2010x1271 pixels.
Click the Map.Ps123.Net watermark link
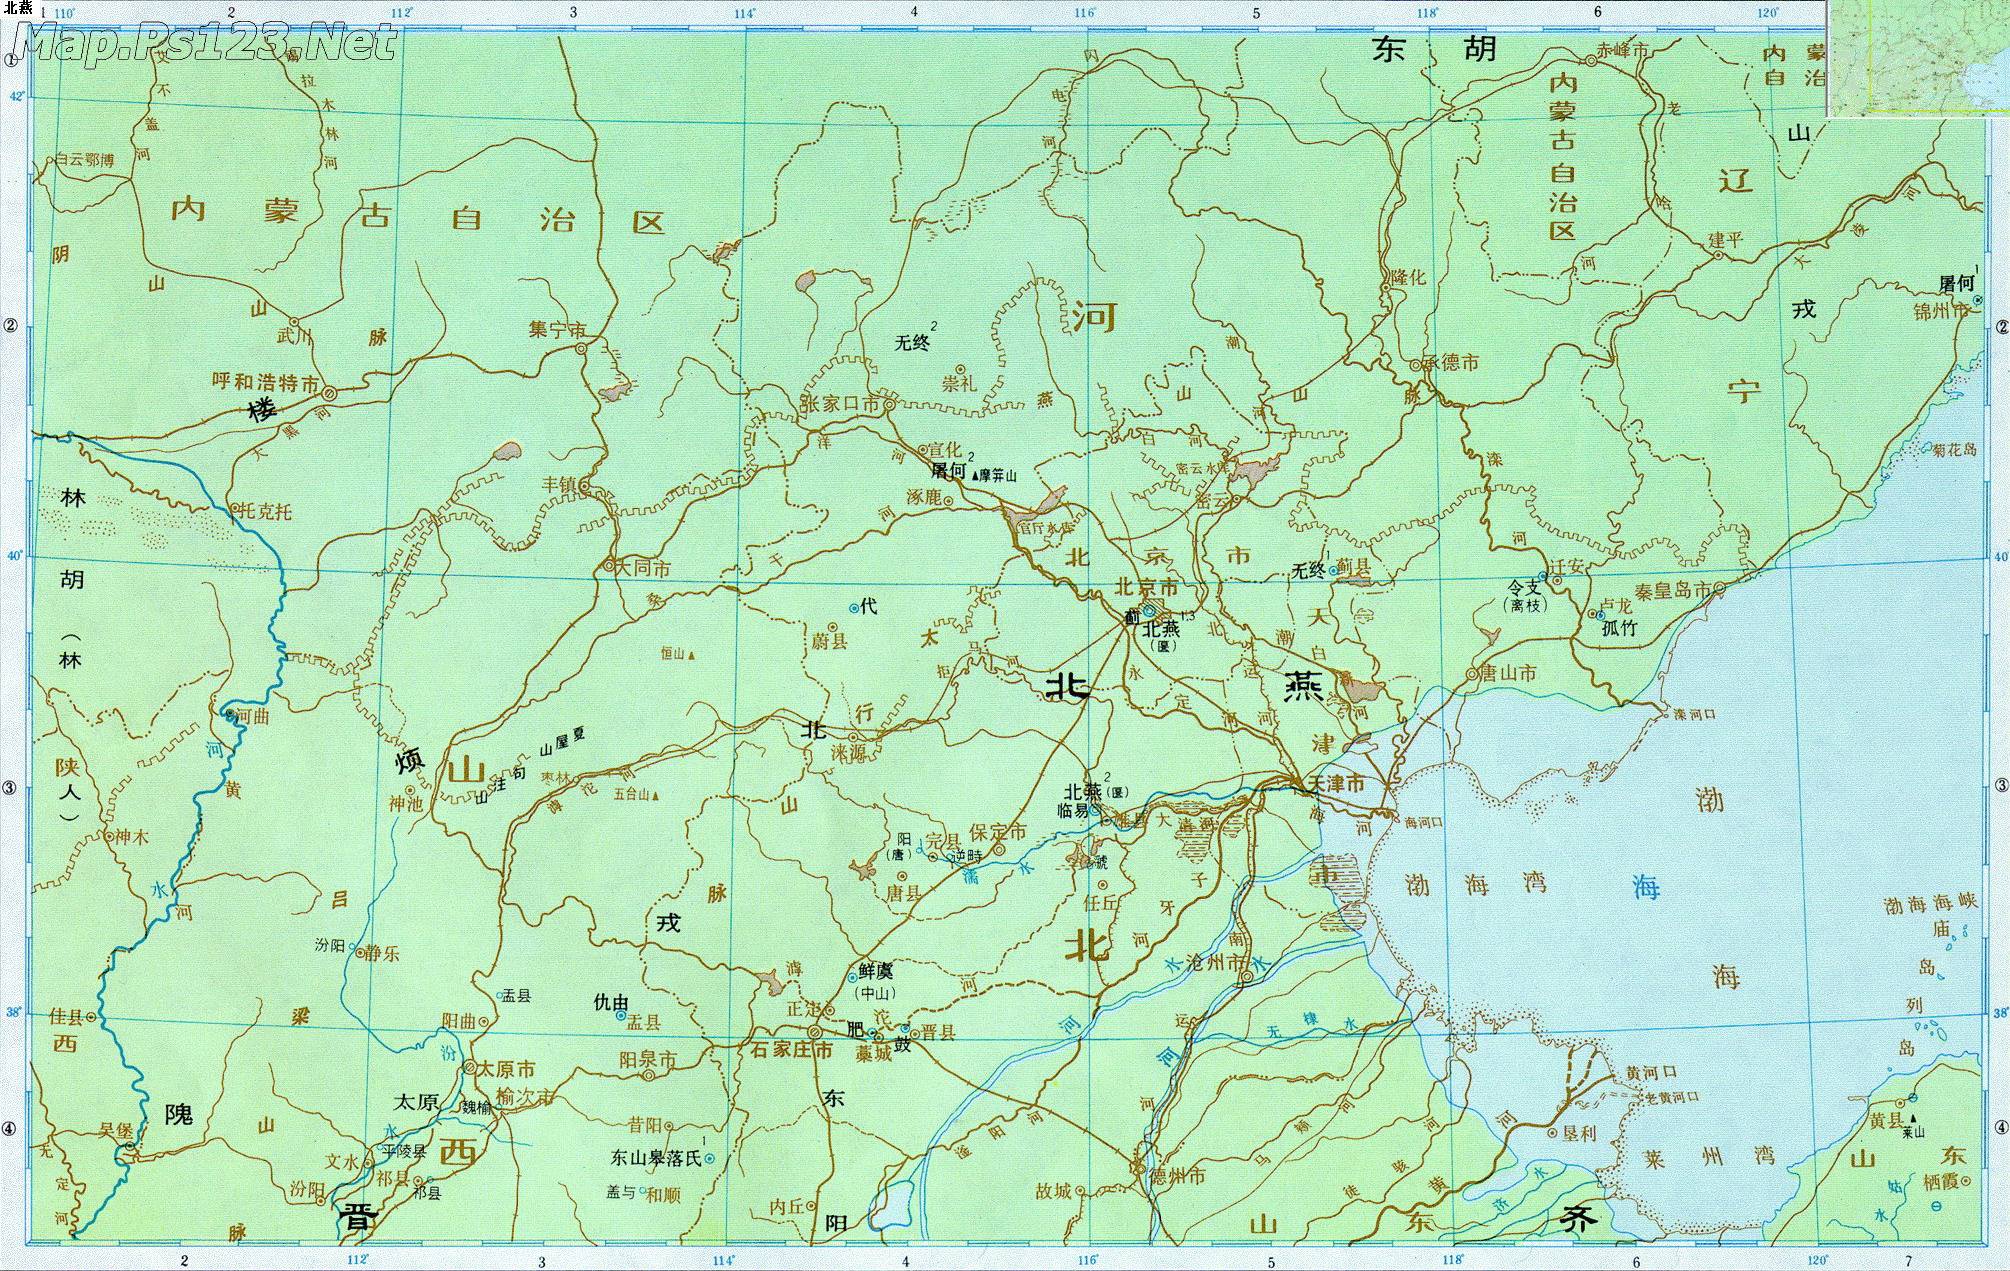pyautogui.click(x=205, y=42)
